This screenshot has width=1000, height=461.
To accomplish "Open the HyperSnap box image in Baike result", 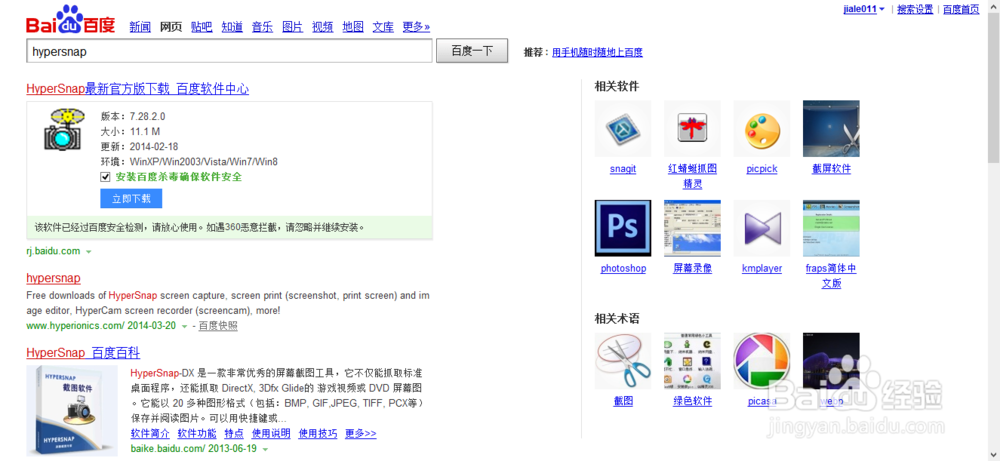I will coord(72,411).
